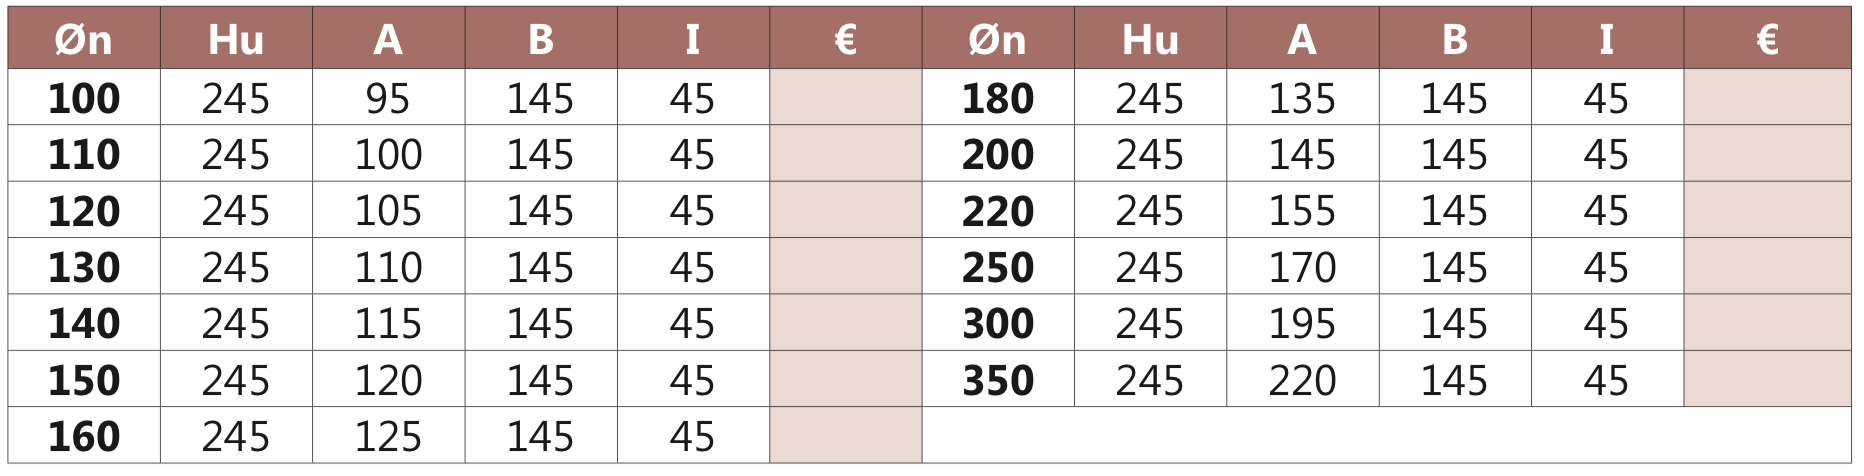Click the 350 diameter cell

pyautogui.click(x=998, y=380)
